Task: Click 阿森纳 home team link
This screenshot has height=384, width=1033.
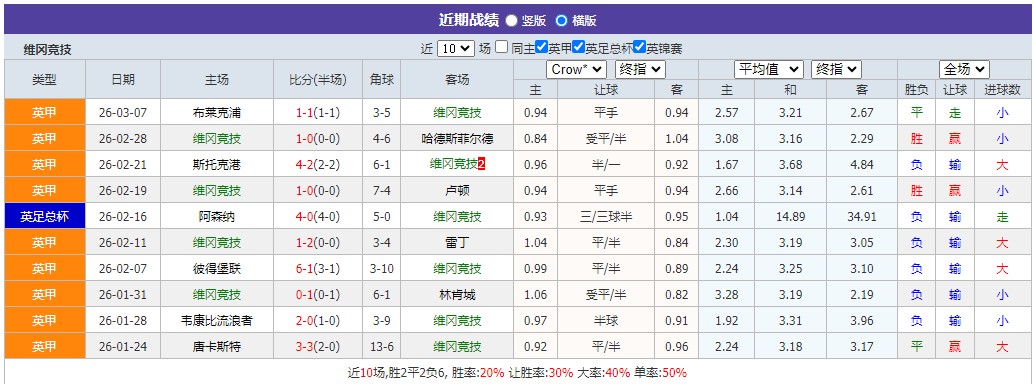Action: click(x=217, y=217)
